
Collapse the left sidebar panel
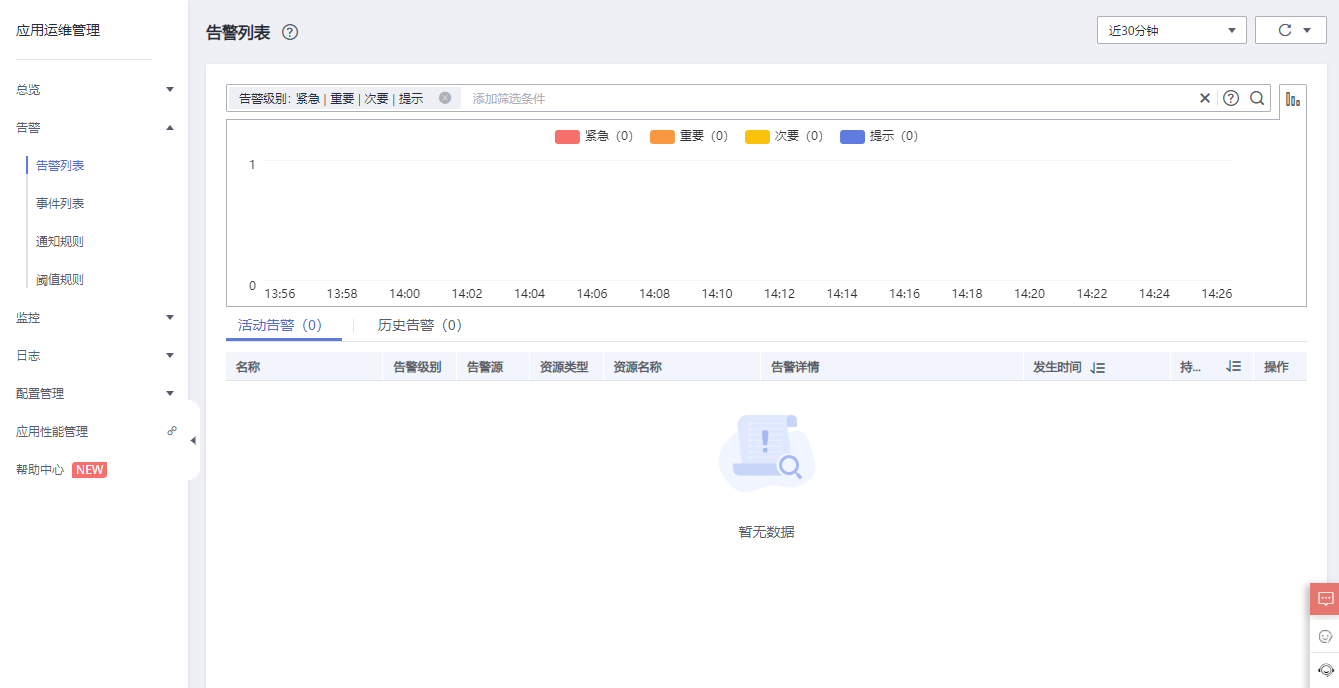[x=193, y=440]
